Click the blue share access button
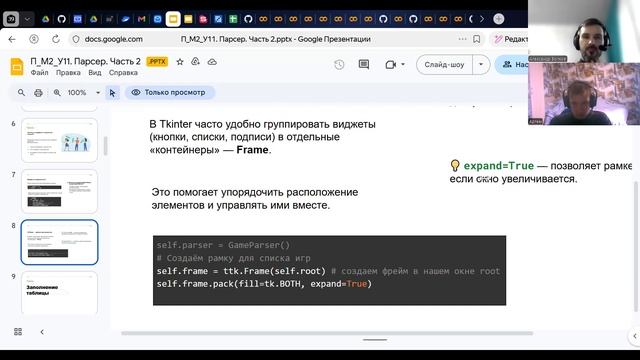640x360 pixels. [511, 64]
